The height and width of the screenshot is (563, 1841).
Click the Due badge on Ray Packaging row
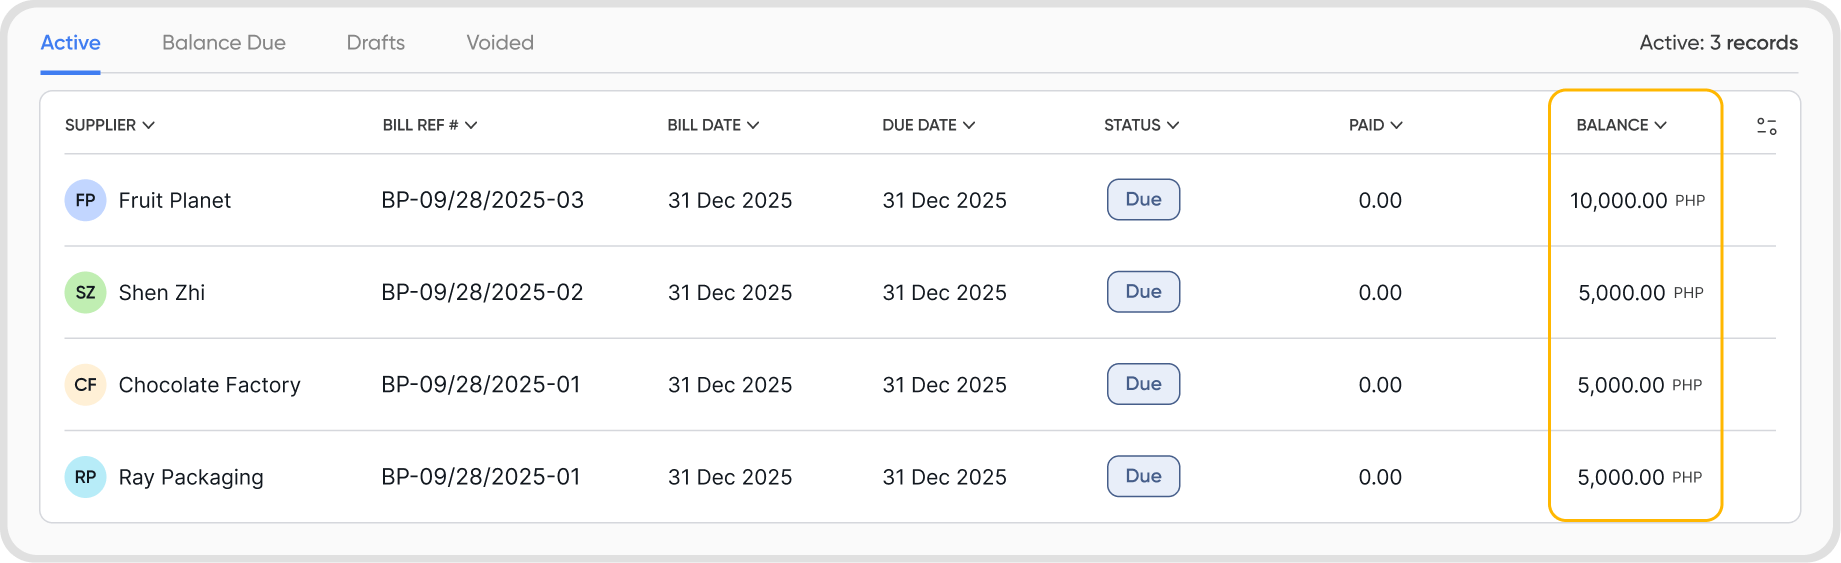pyautogui.click(x=1143, y=476)
